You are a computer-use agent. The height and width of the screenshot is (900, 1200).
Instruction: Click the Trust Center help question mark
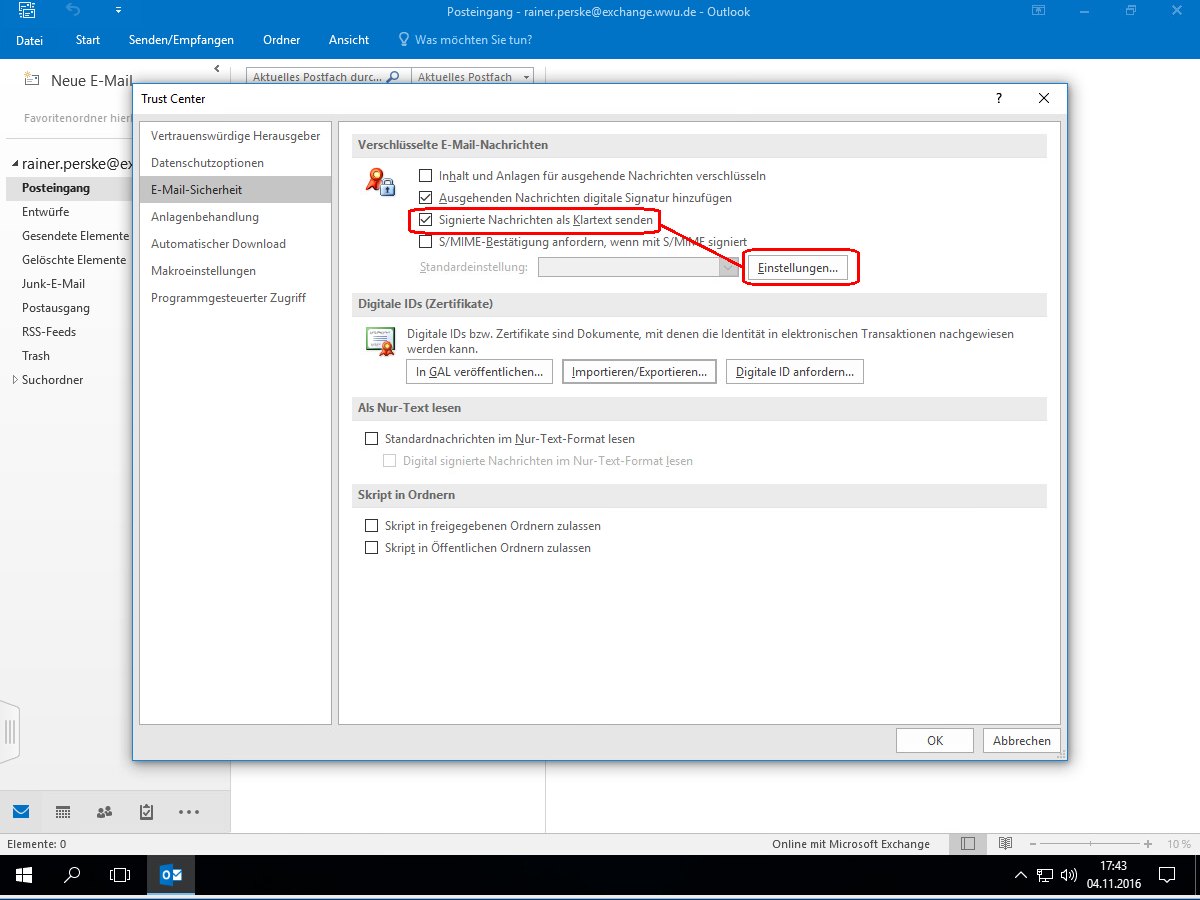[x=998, y=98]
